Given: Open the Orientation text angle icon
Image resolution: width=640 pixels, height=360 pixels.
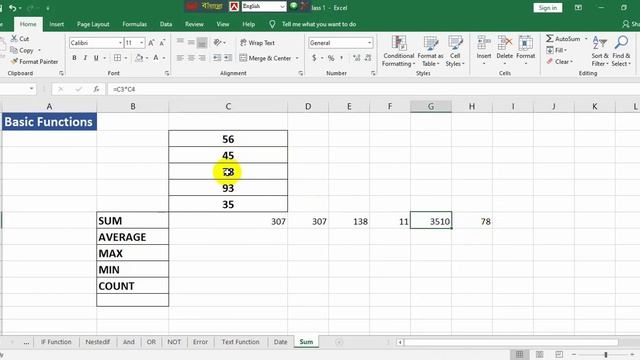Looking at the screenshot, I should pyautogui.click(x=218, y=42).
